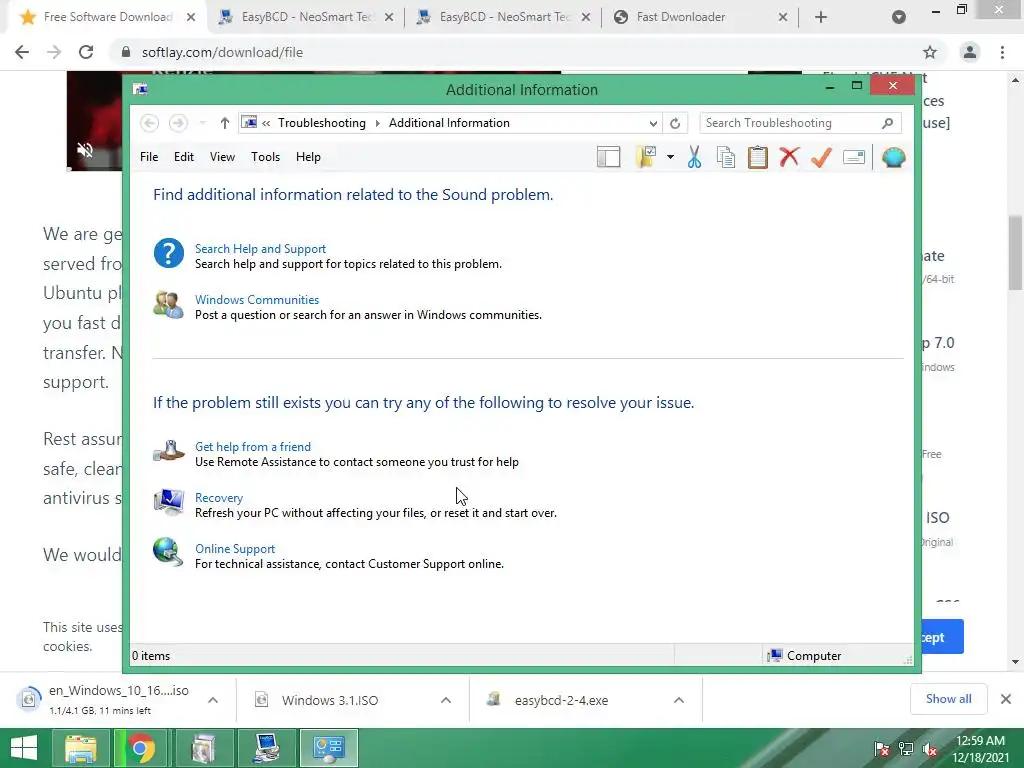
Task: Click the Remote Assistance friend icon
Action: point(168,451)
